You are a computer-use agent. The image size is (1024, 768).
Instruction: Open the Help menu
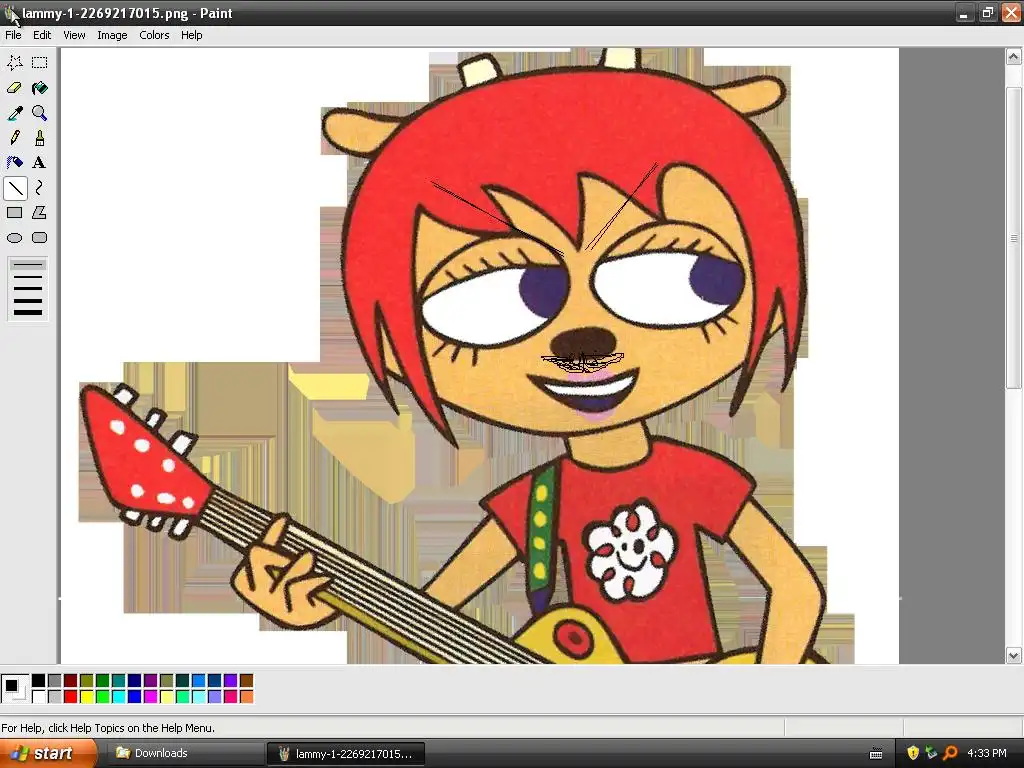(x=191, y=35)
